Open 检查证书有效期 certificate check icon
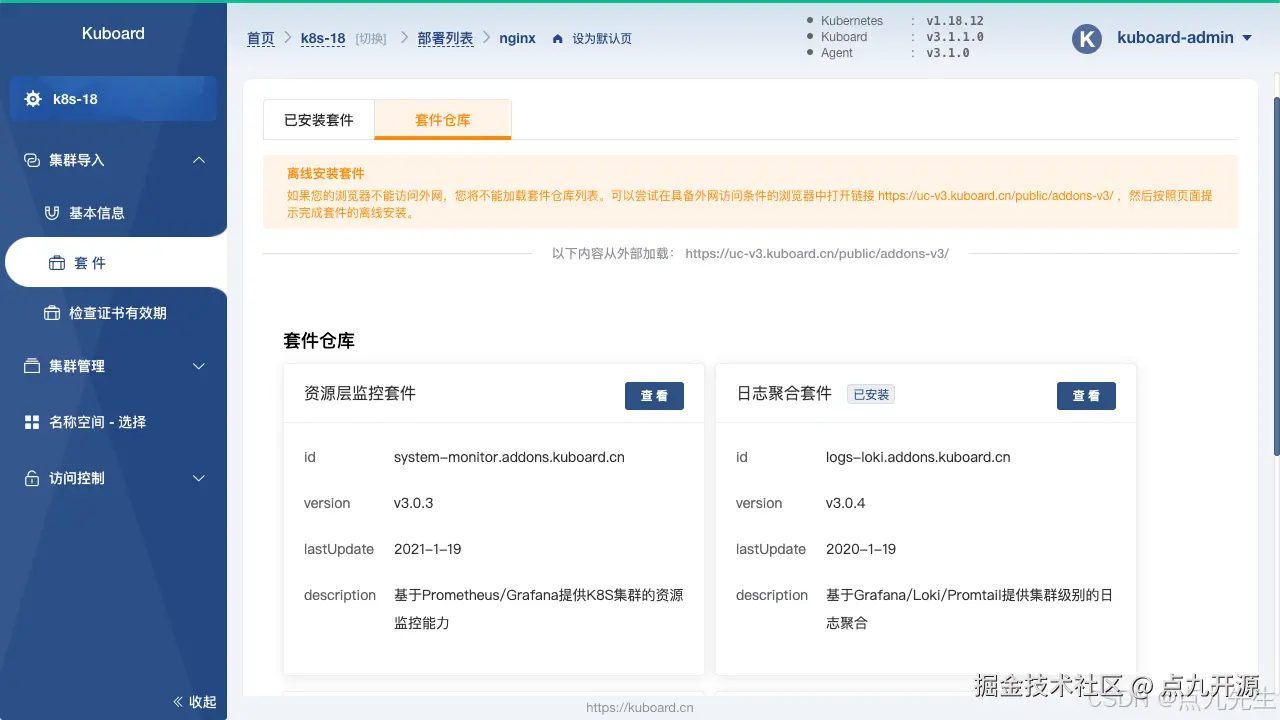 point(51,312)
